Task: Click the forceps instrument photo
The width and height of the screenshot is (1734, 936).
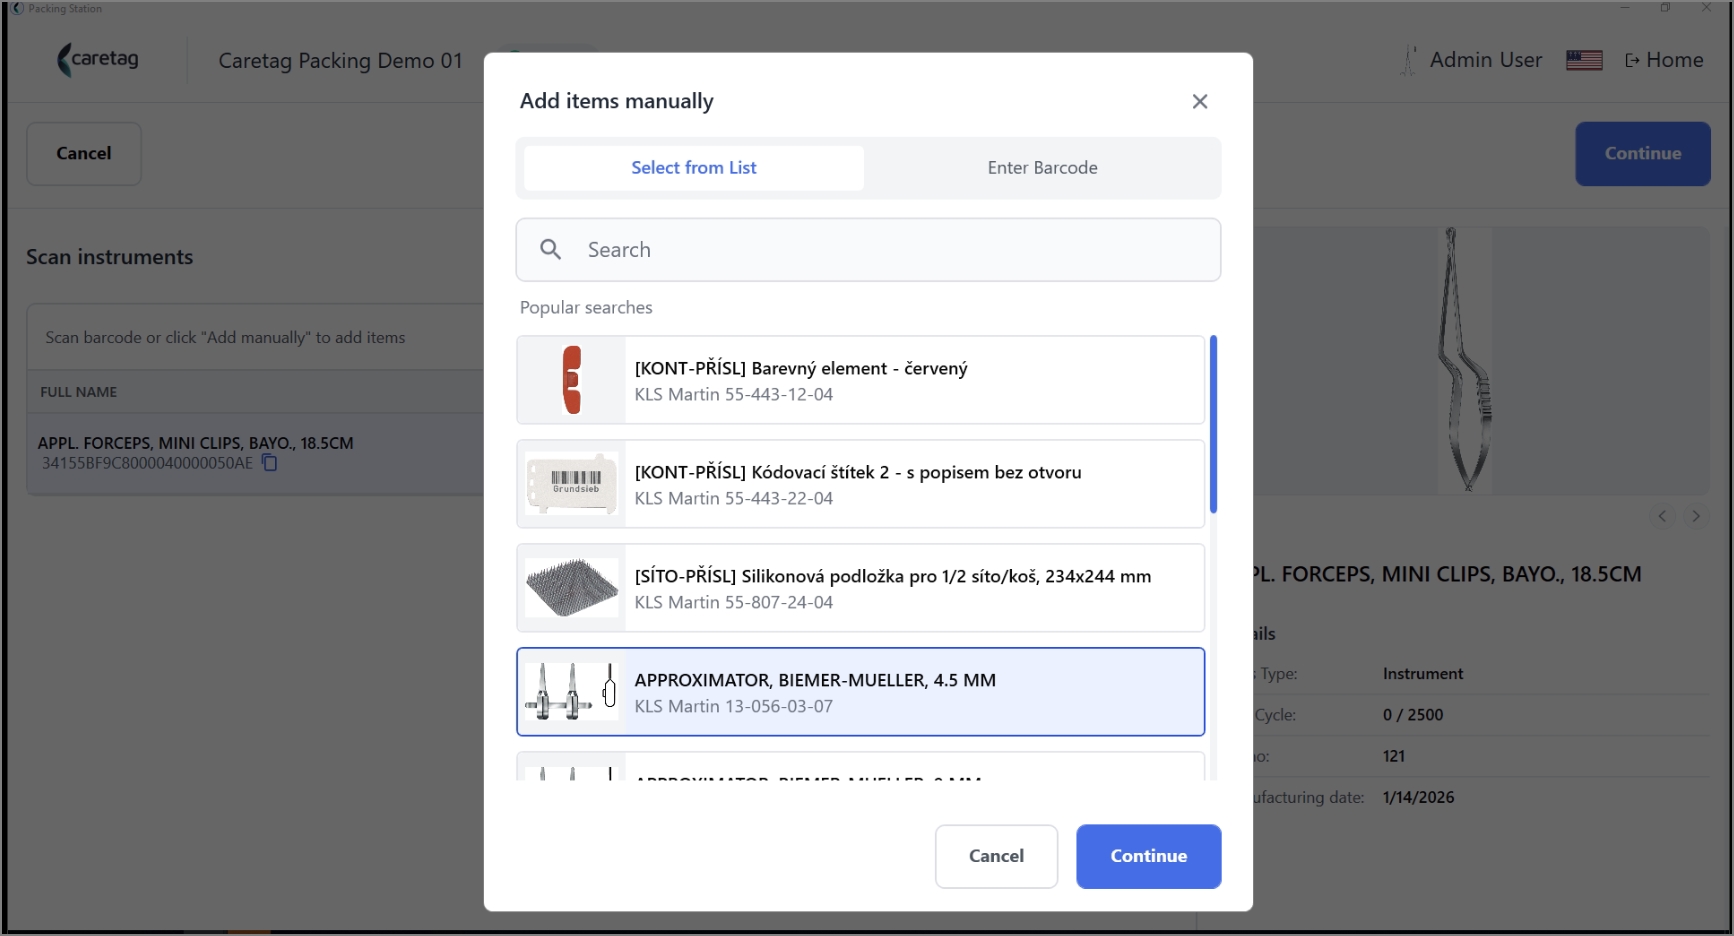Action: point(1465,360)
